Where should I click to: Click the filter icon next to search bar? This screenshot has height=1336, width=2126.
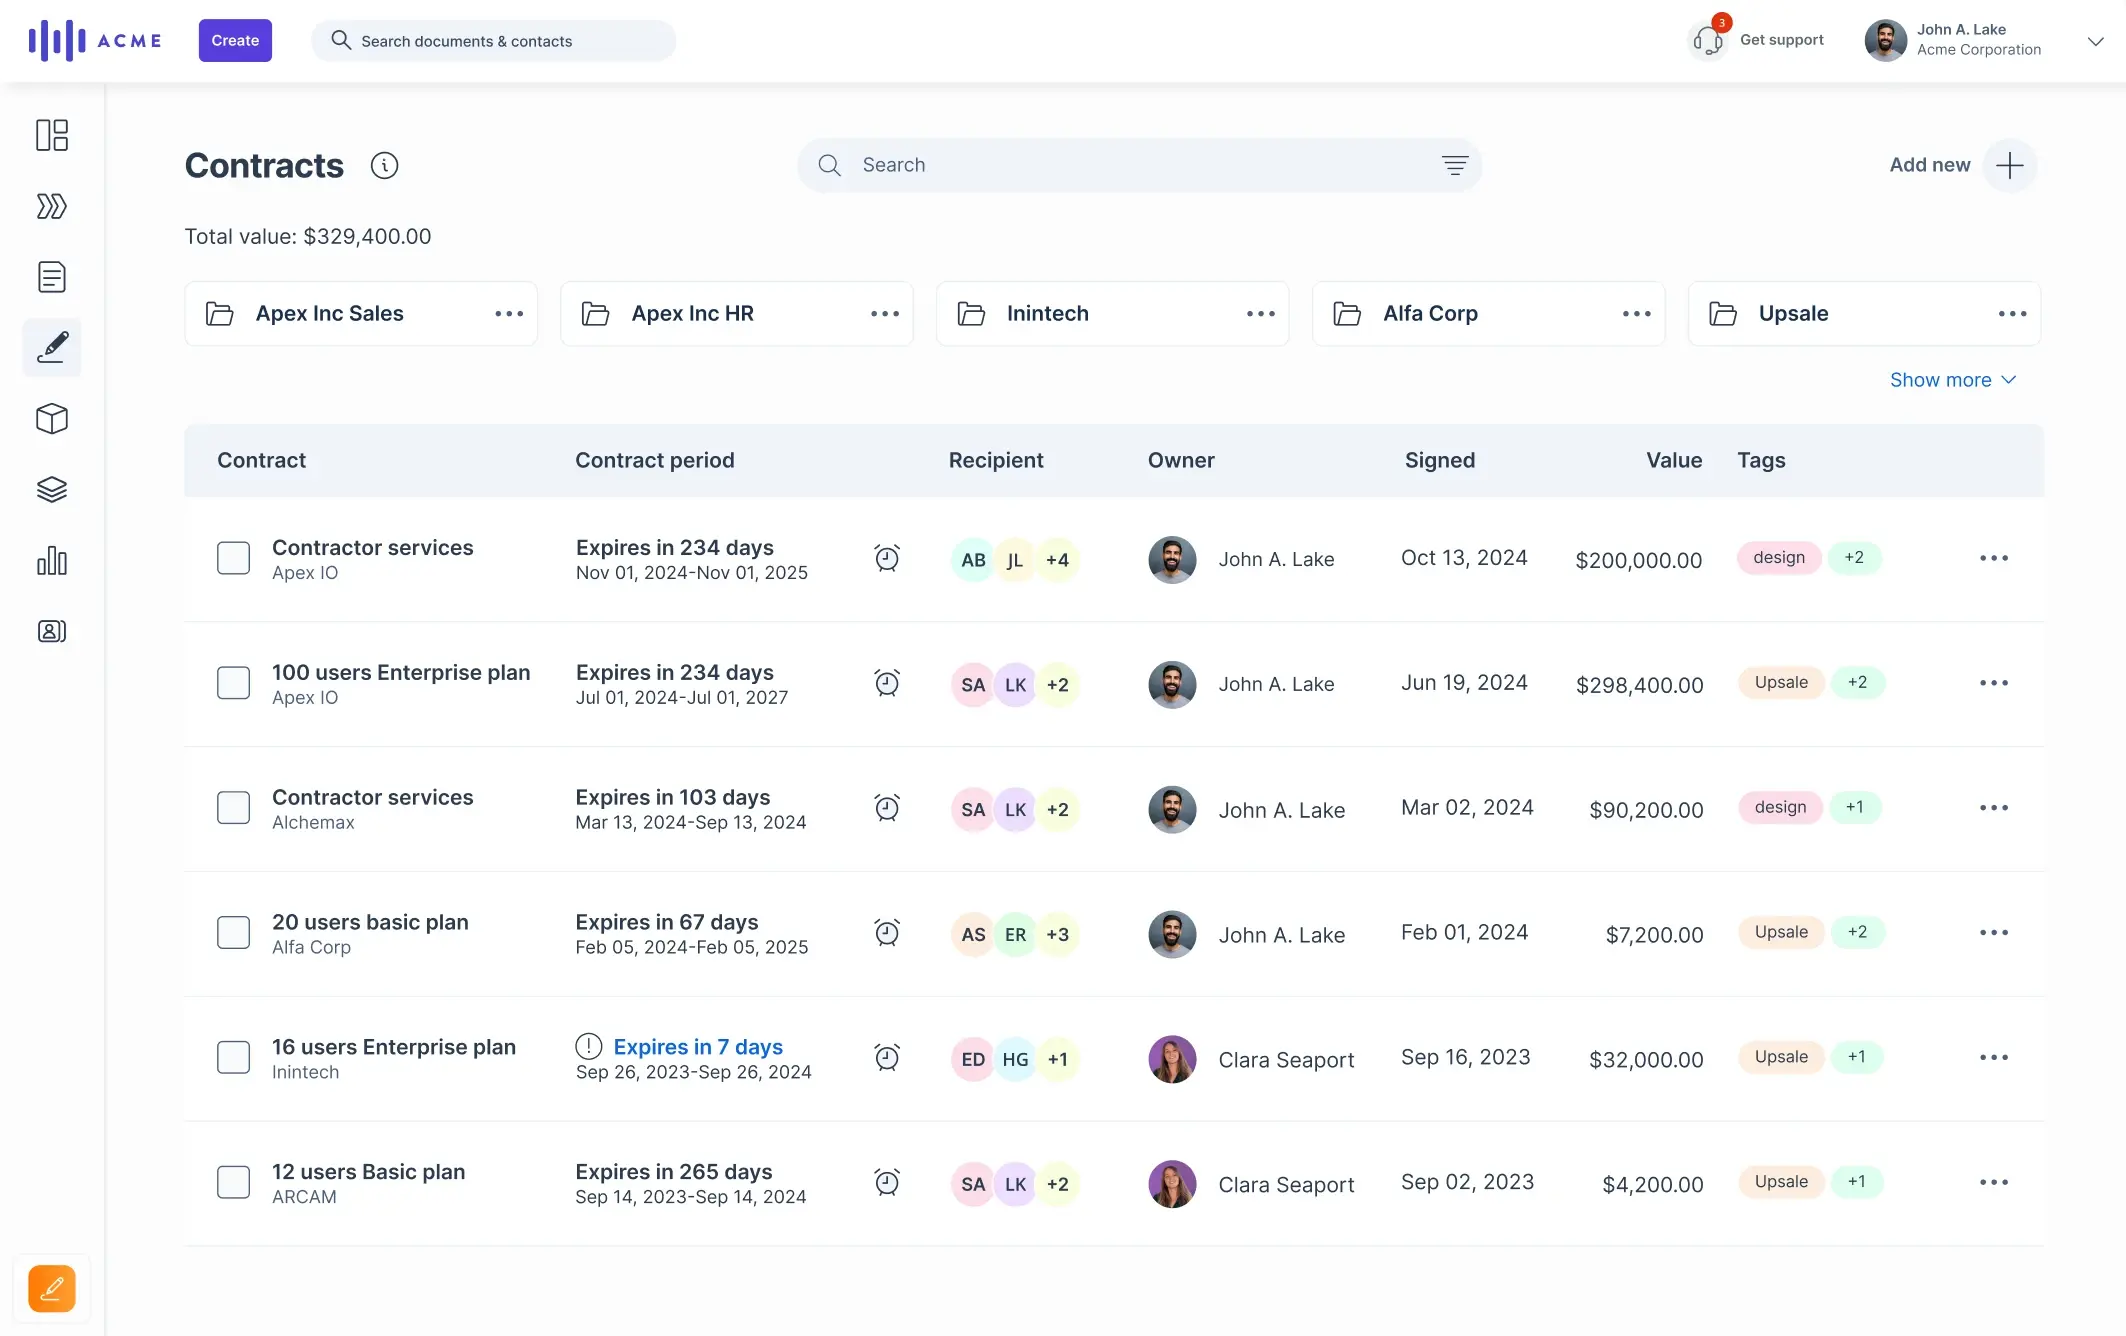click(1454, 165)
